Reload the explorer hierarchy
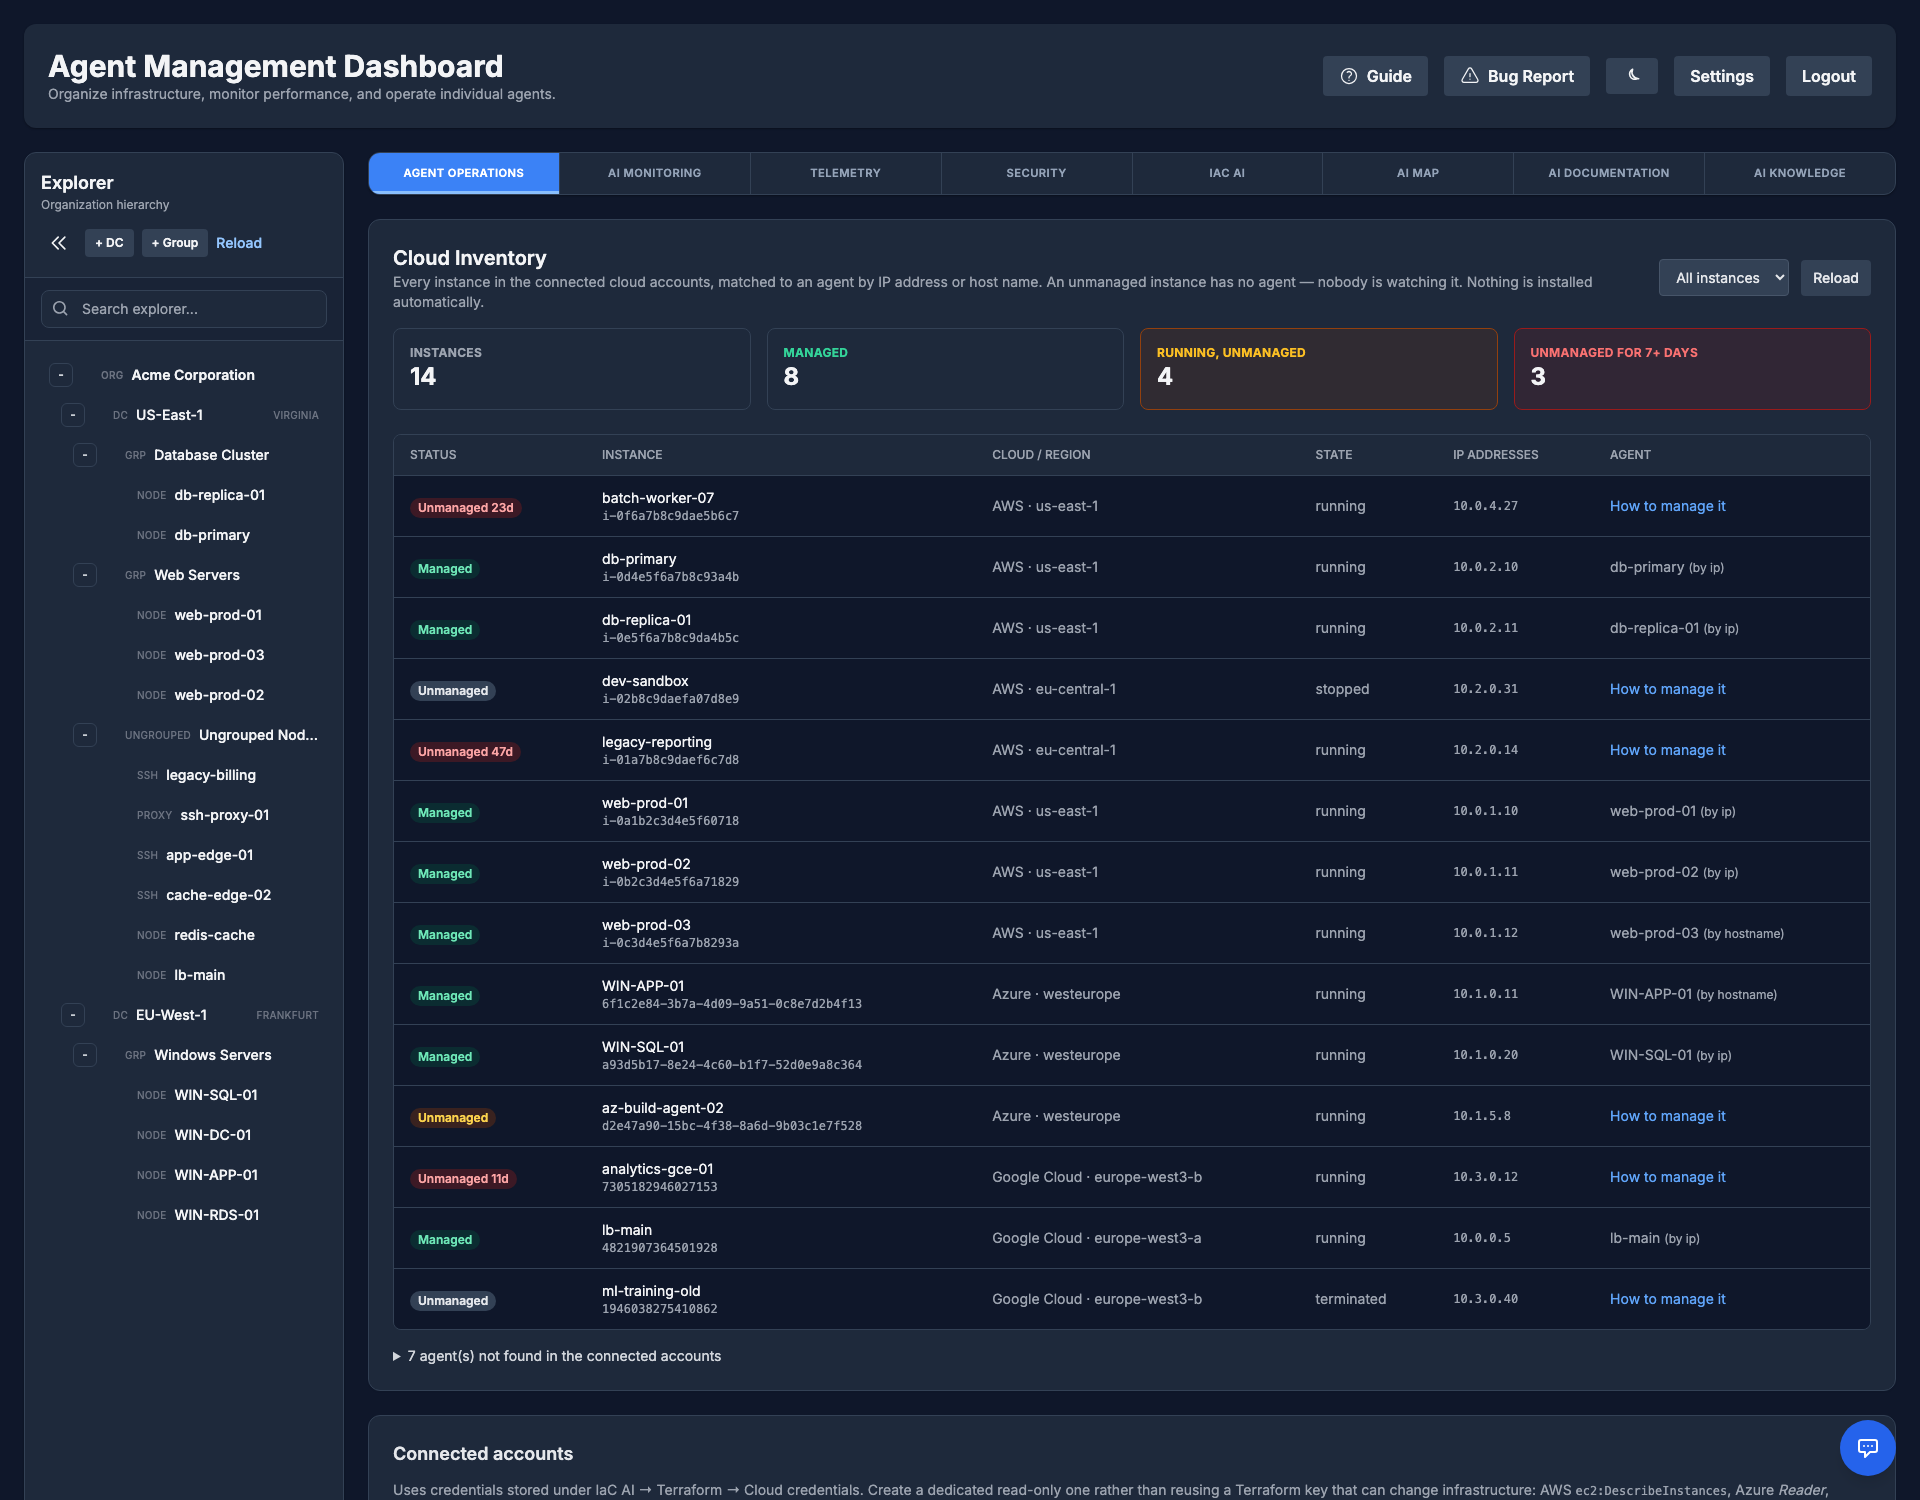This screenshot has width=1920, height=1500. coord(239,243)
